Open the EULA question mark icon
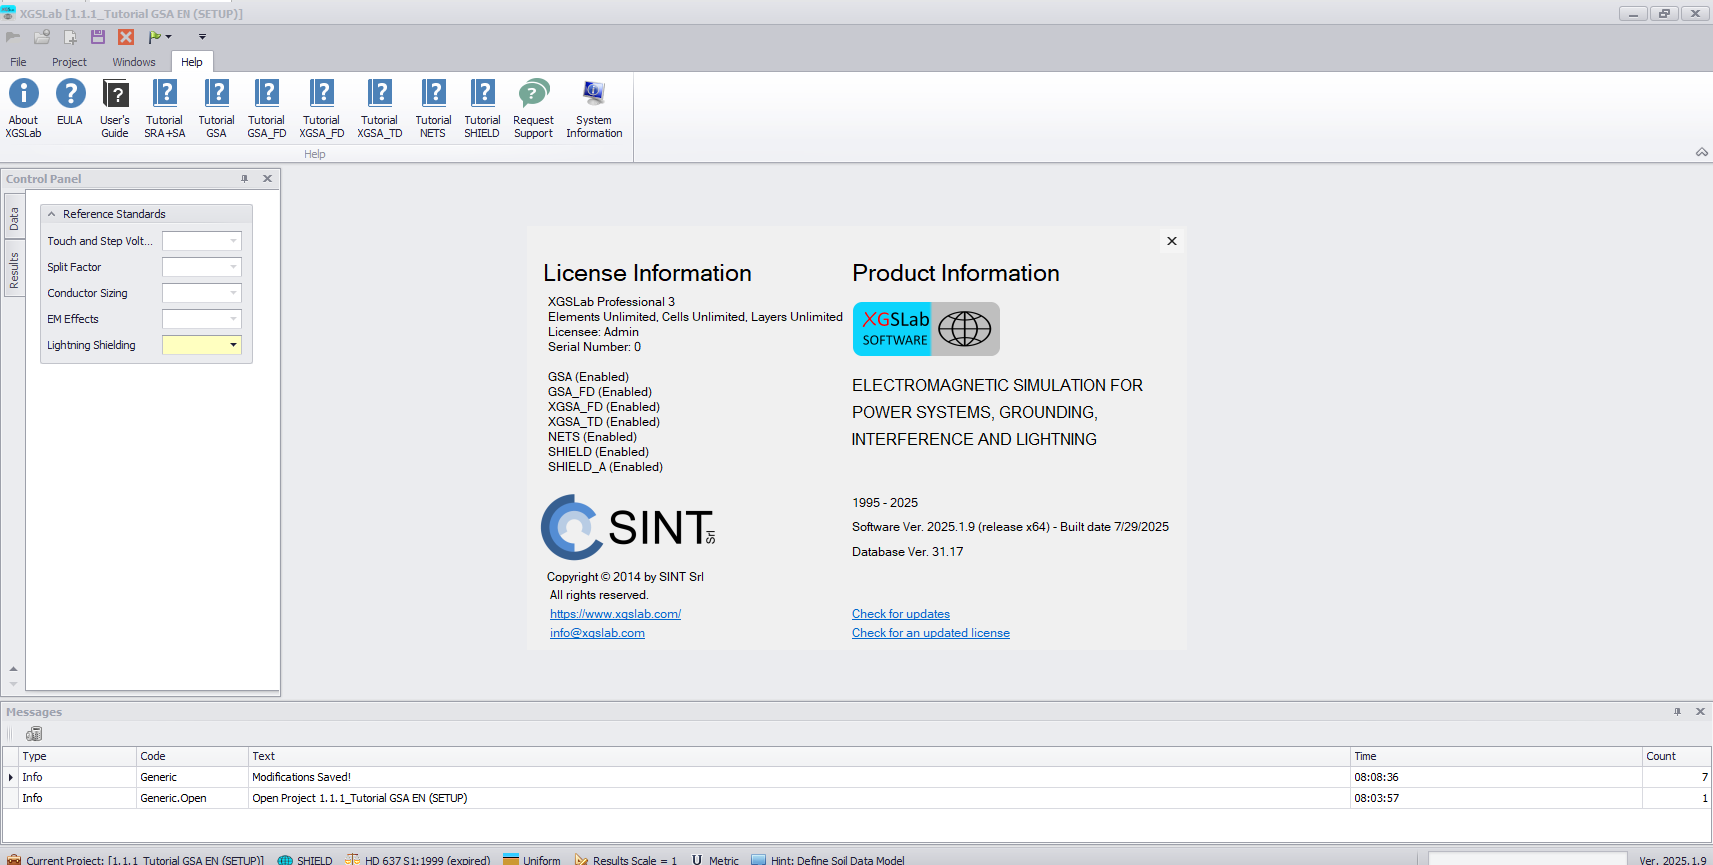 [x=70, y=102]
